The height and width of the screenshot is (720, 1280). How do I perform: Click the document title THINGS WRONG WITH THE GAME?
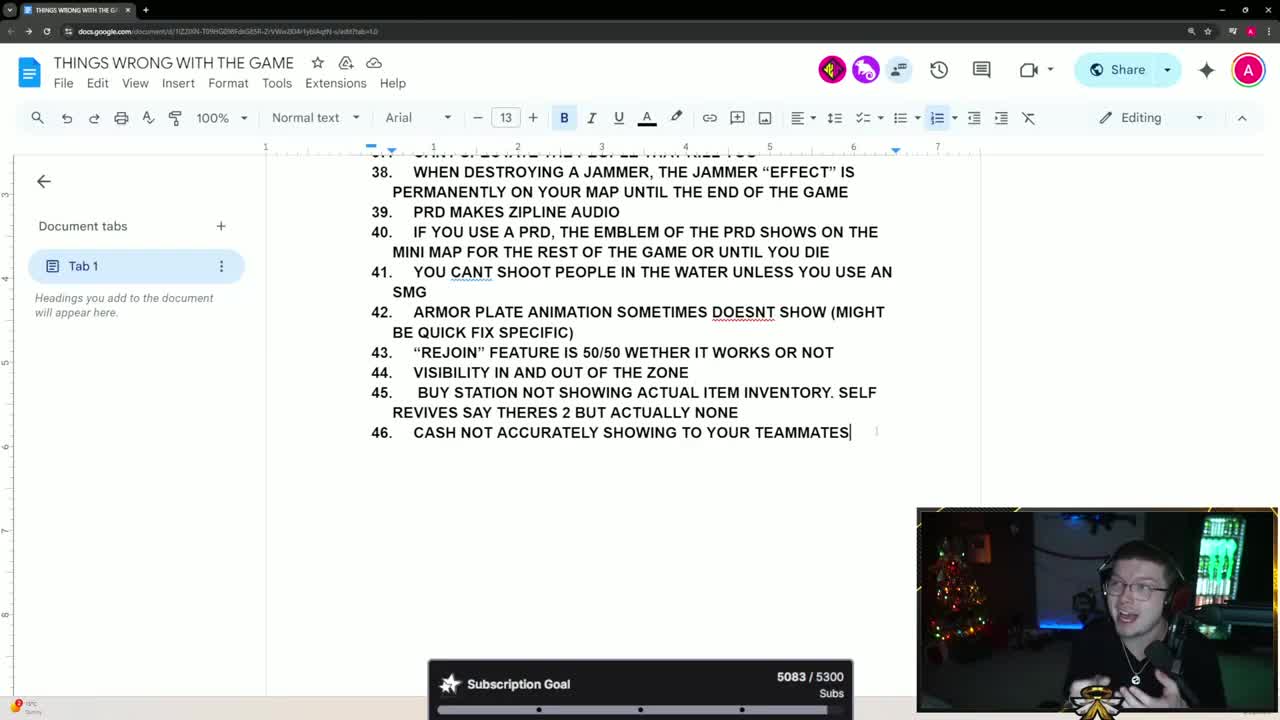173,62
